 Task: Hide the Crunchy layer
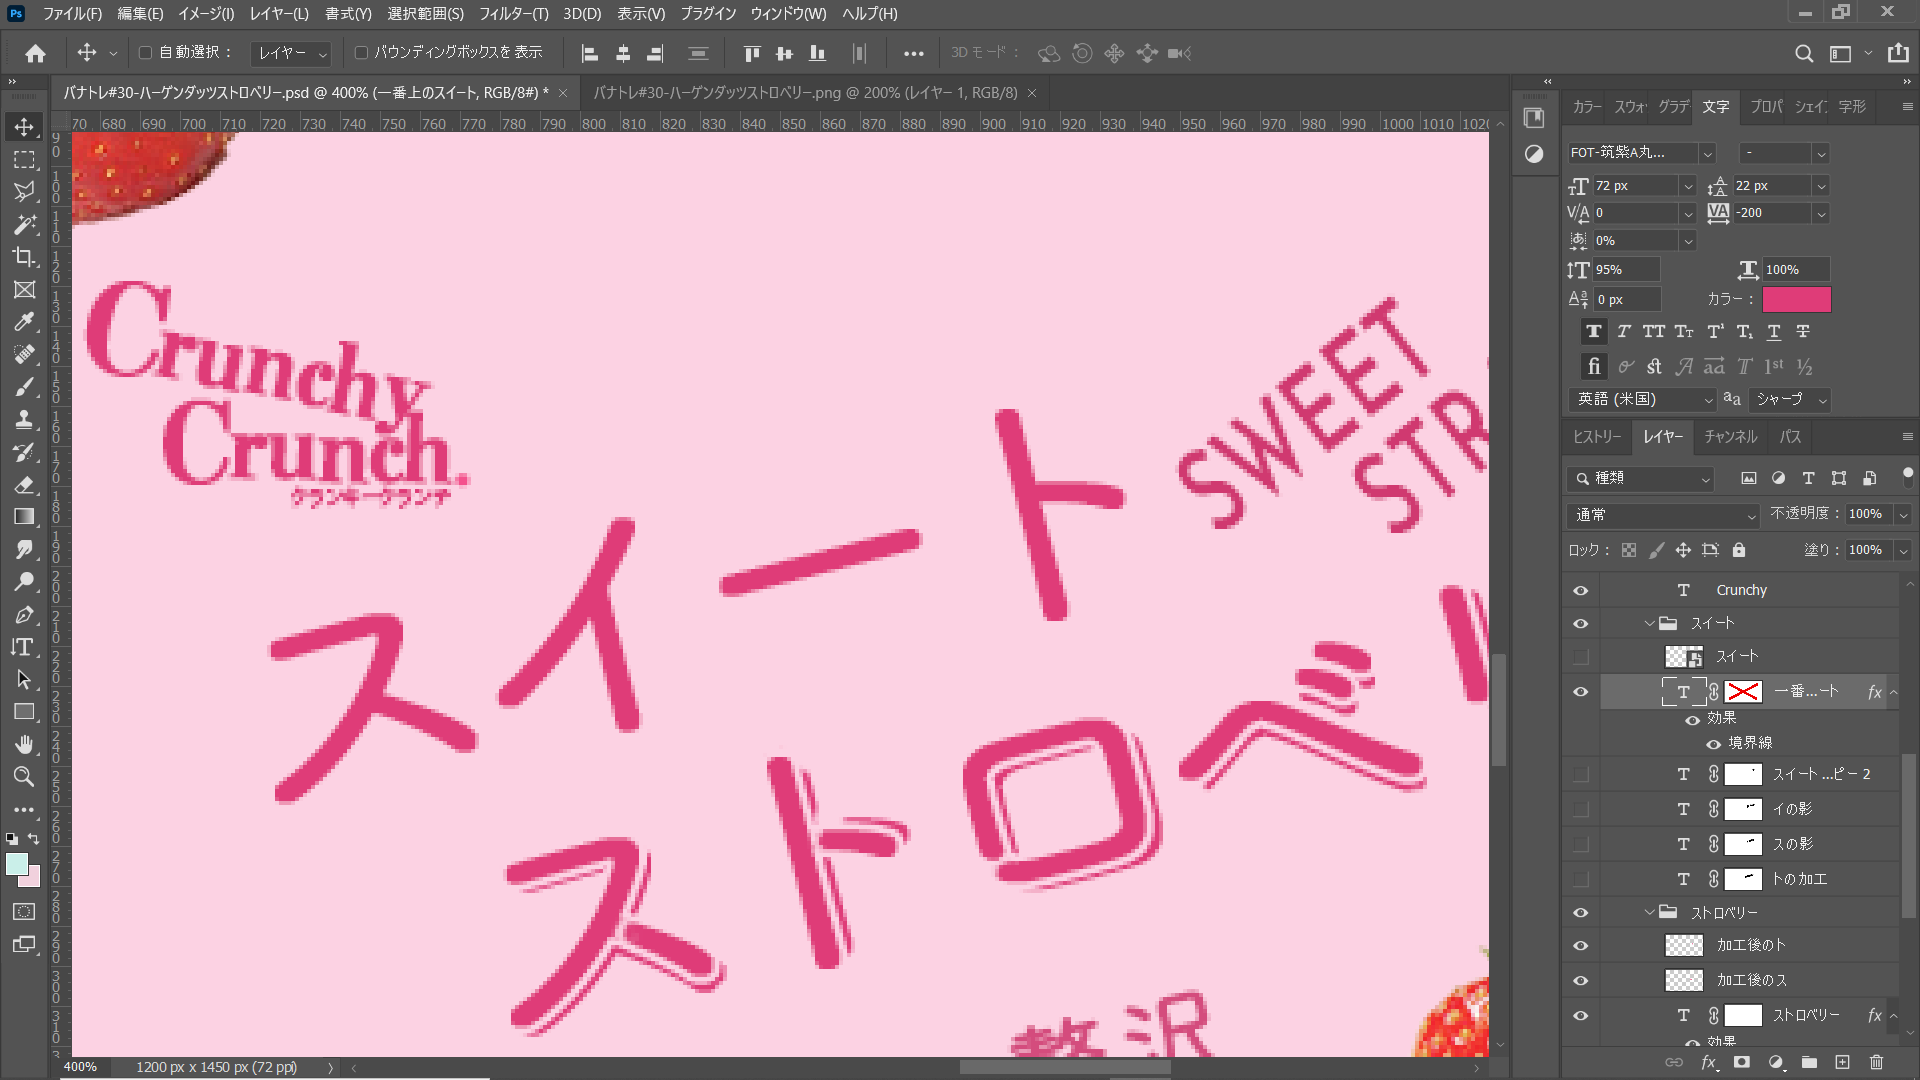click(1581, 591)
